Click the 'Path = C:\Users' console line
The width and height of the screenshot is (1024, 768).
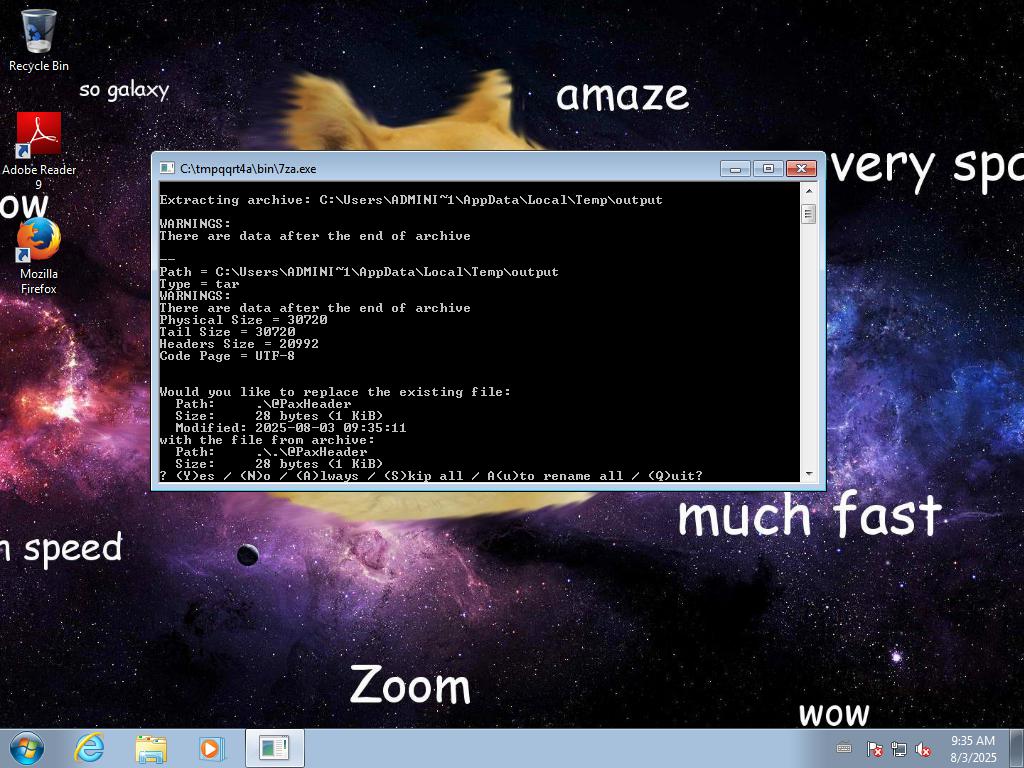(x=359, y=272)
